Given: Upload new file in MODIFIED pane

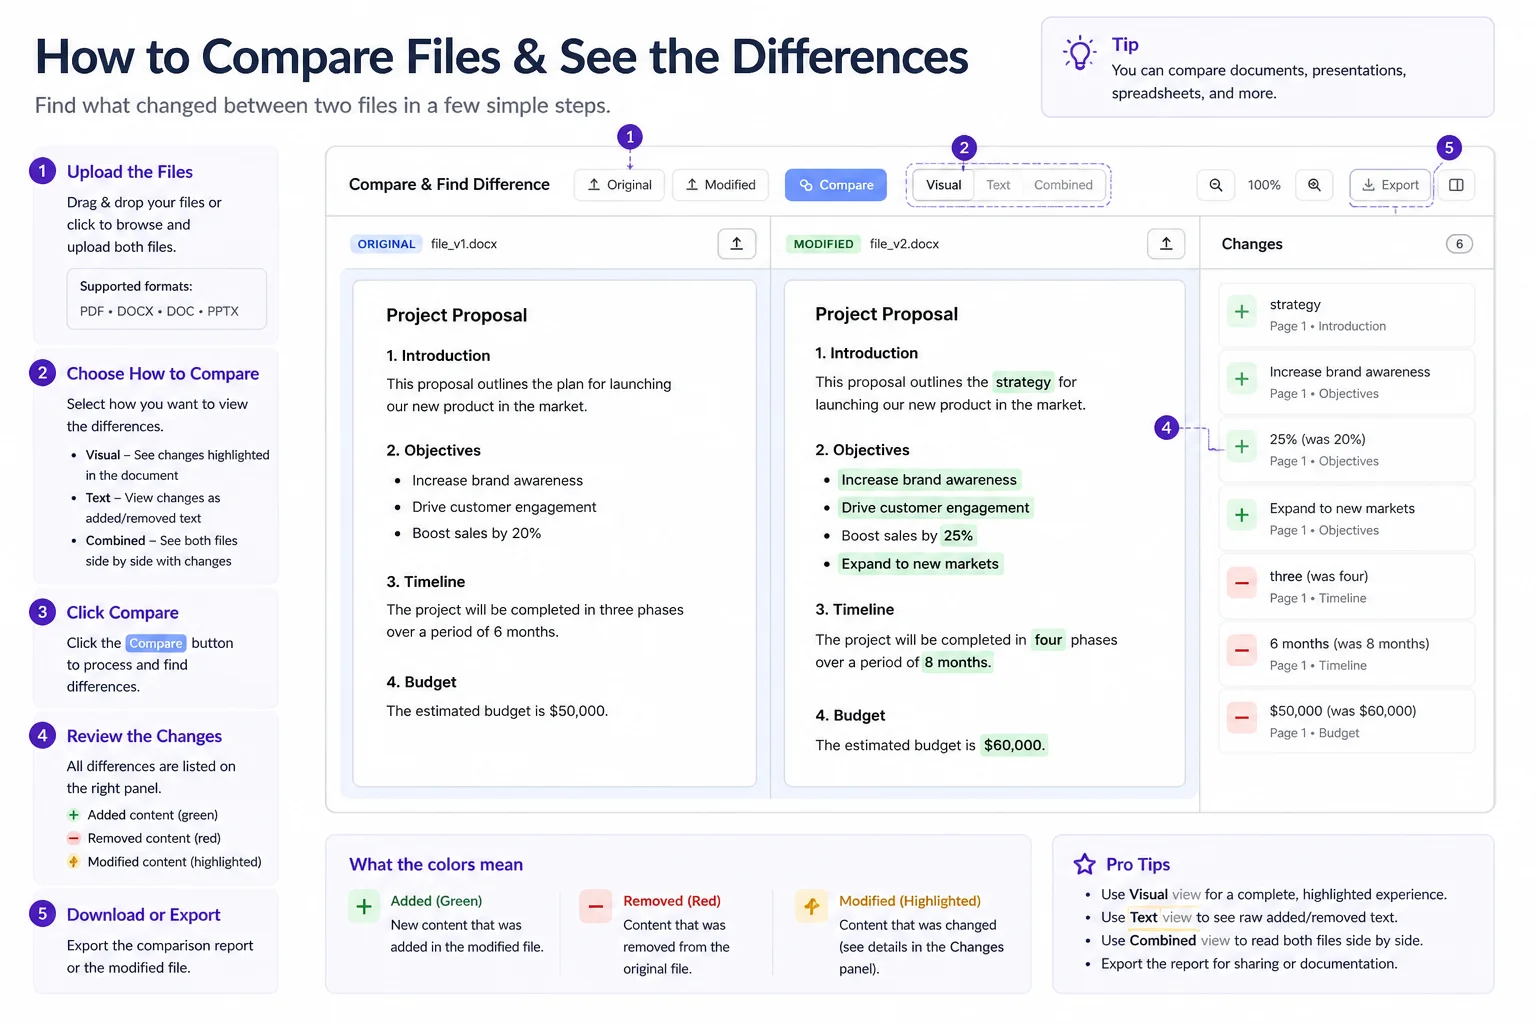Looking at the screenshot, I should tap(1166, 243).
